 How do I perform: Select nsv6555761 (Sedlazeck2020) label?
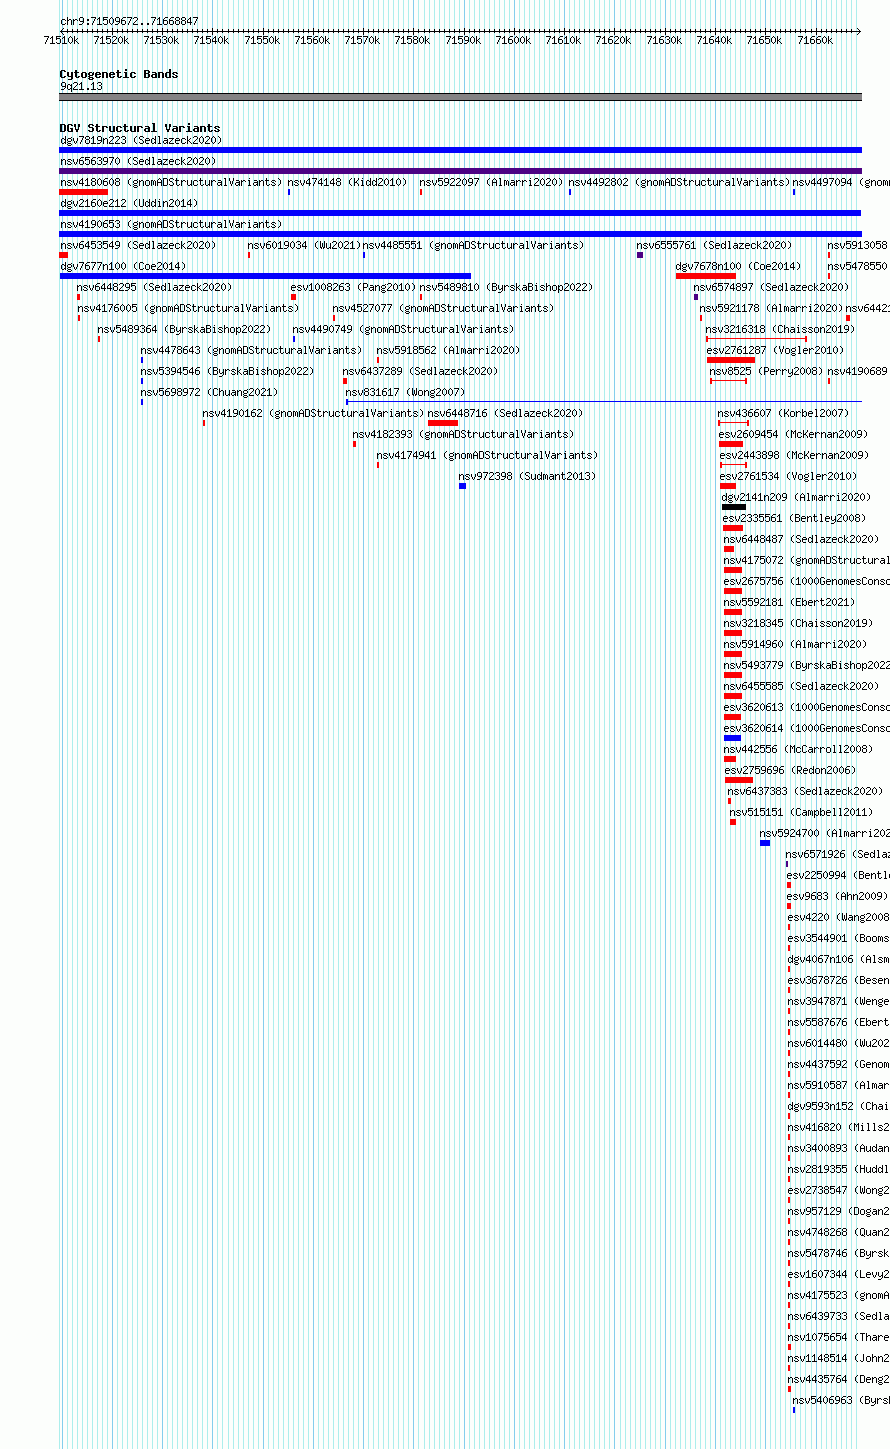pos(714,245)
